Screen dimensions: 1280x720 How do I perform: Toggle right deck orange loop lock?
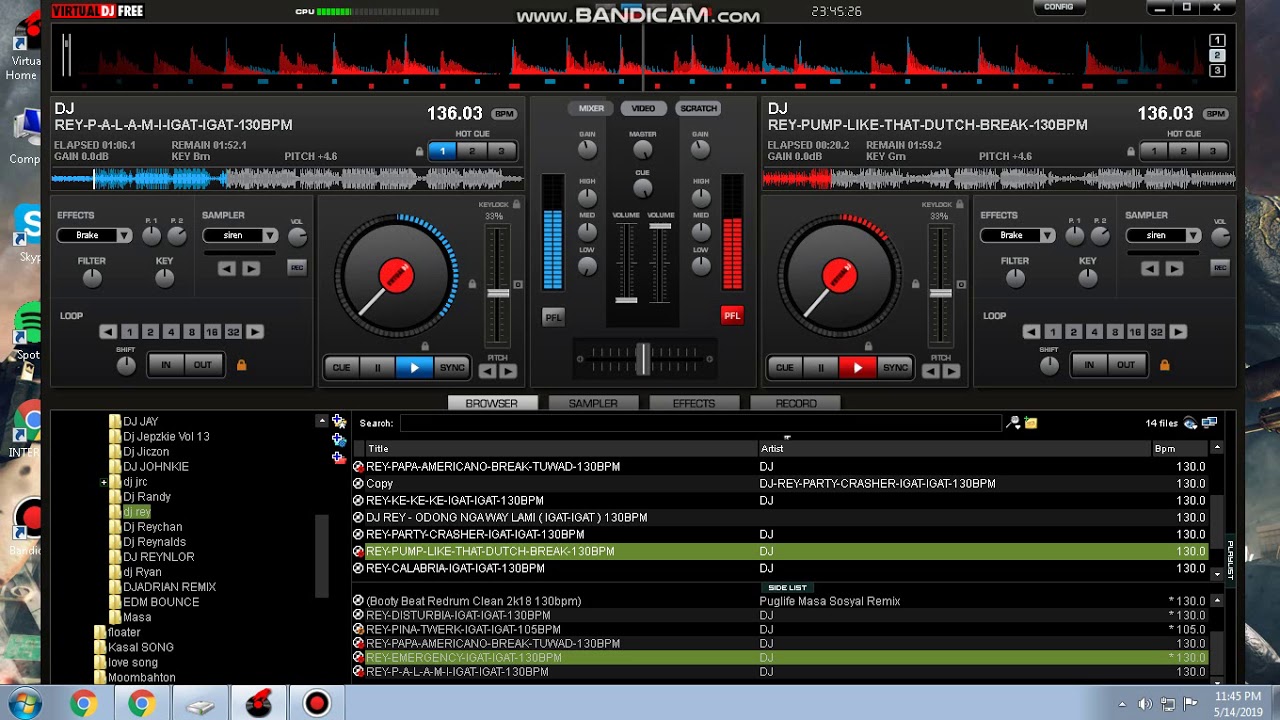point(1164,365)
